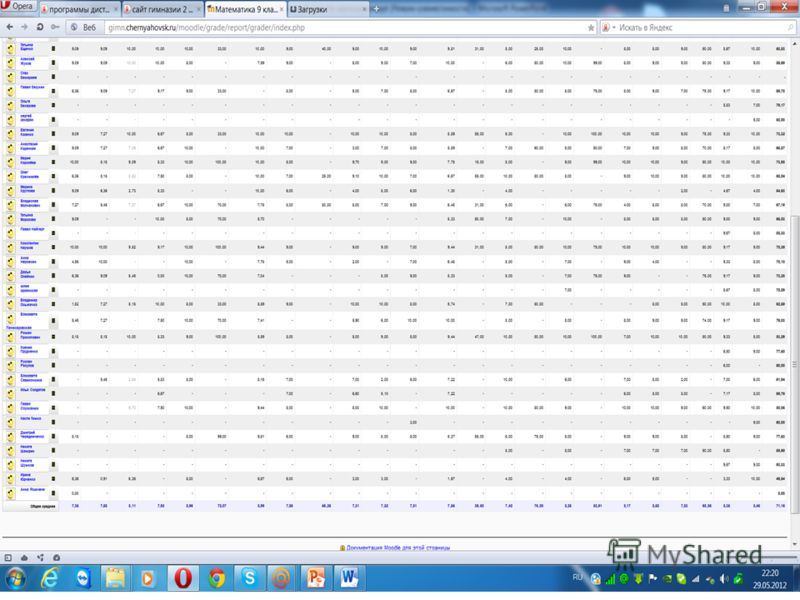800x600 pixels.
Task: Open the volume speaker tray icon
Action: (x=723, y=580)
